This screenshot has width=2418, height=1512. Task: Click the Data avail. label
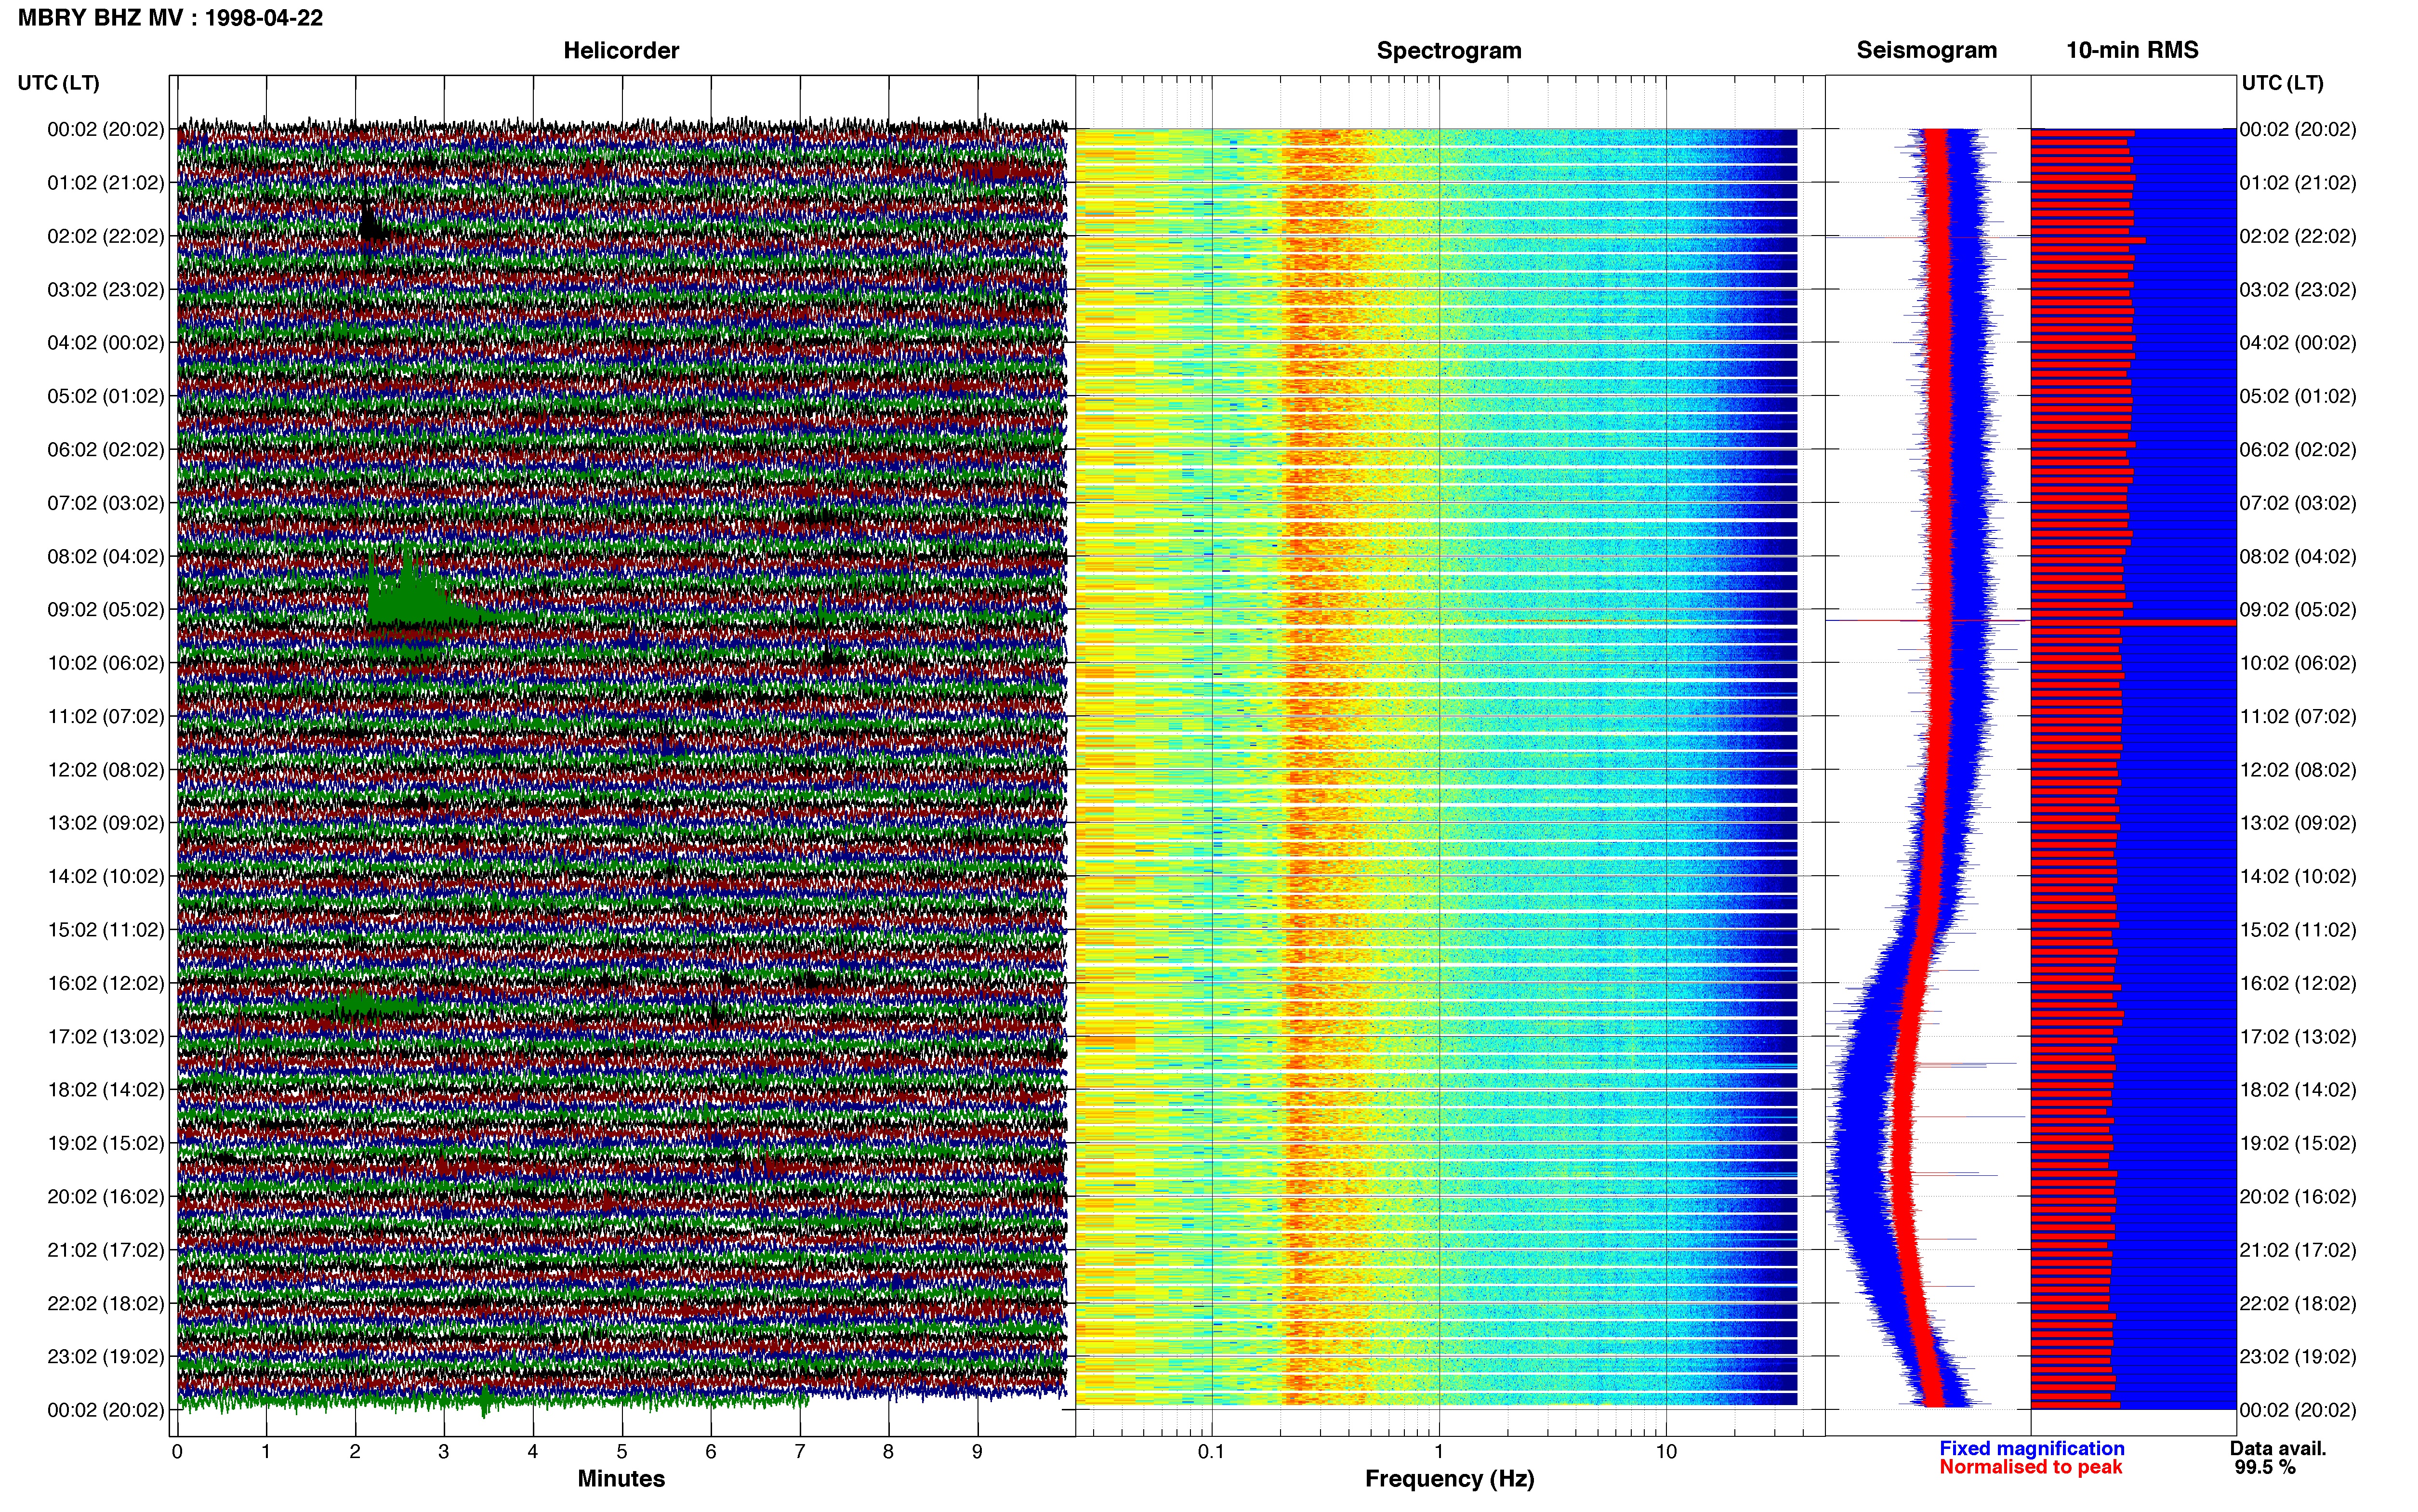[2278, 1448]
